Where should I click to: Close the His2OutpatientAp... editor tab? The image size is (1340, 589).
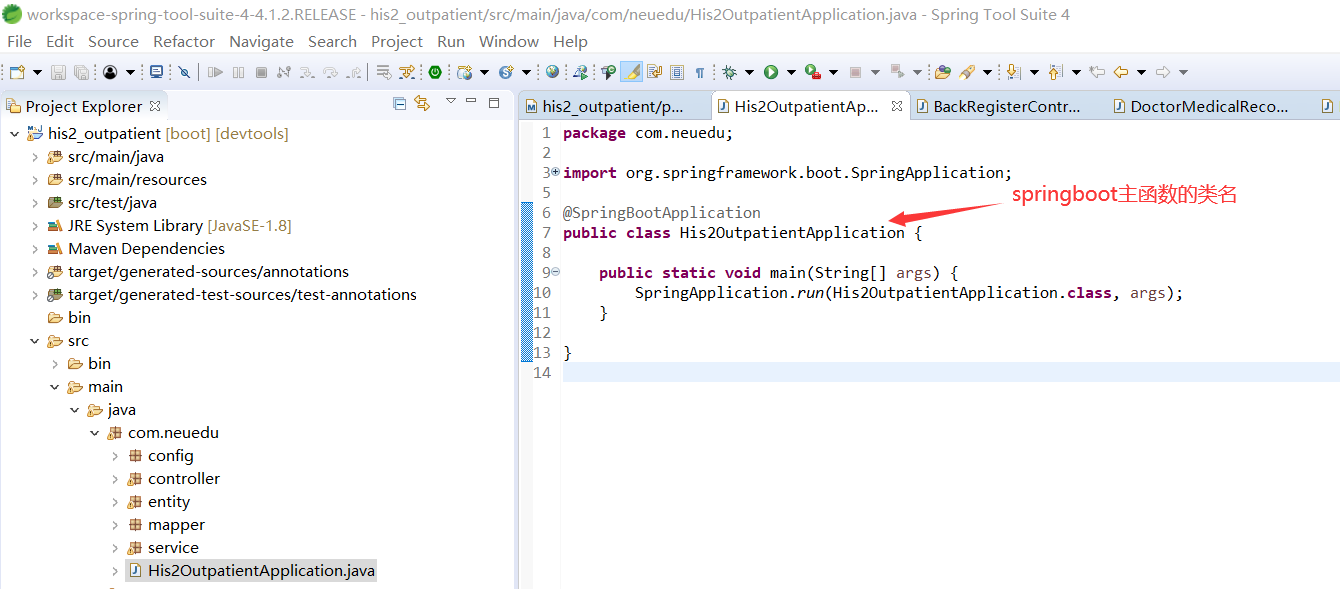coord(897,106)
